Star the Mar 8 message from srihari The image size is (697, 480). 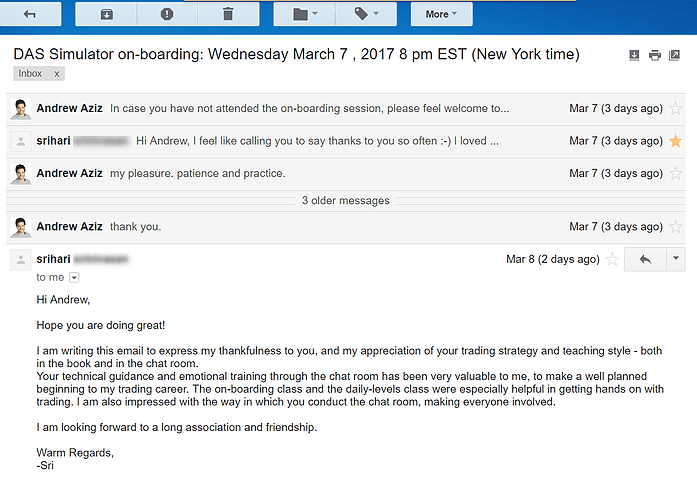612,260
